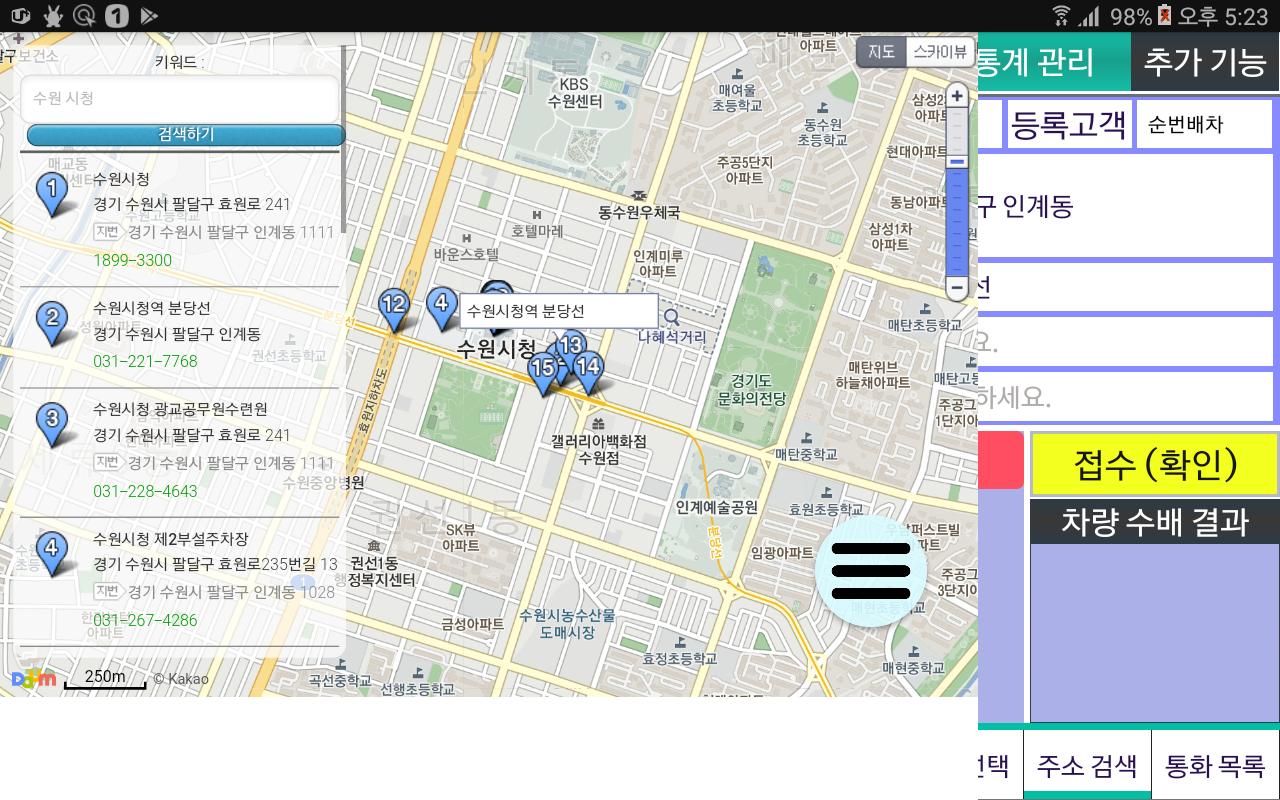The height and width of the screenshot is (800, 1280).
Task: Click the search results scrollbar
Action: (343, 140)
